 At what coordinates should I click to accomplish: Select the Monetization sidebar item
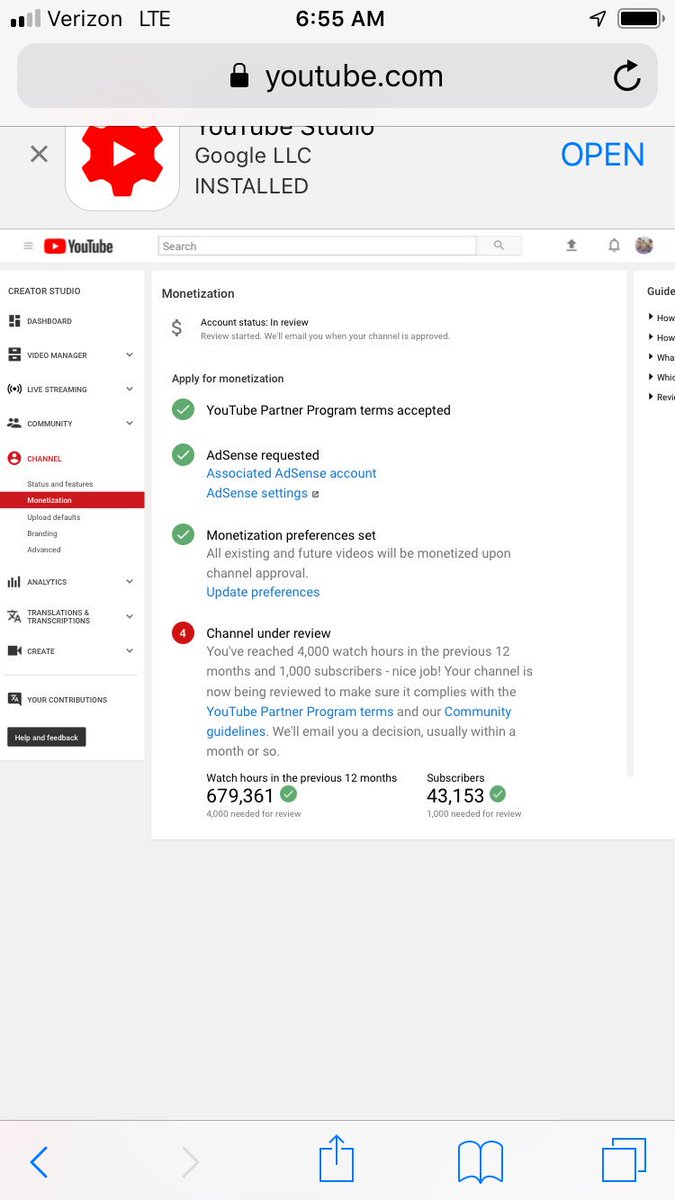click(72, 500)
